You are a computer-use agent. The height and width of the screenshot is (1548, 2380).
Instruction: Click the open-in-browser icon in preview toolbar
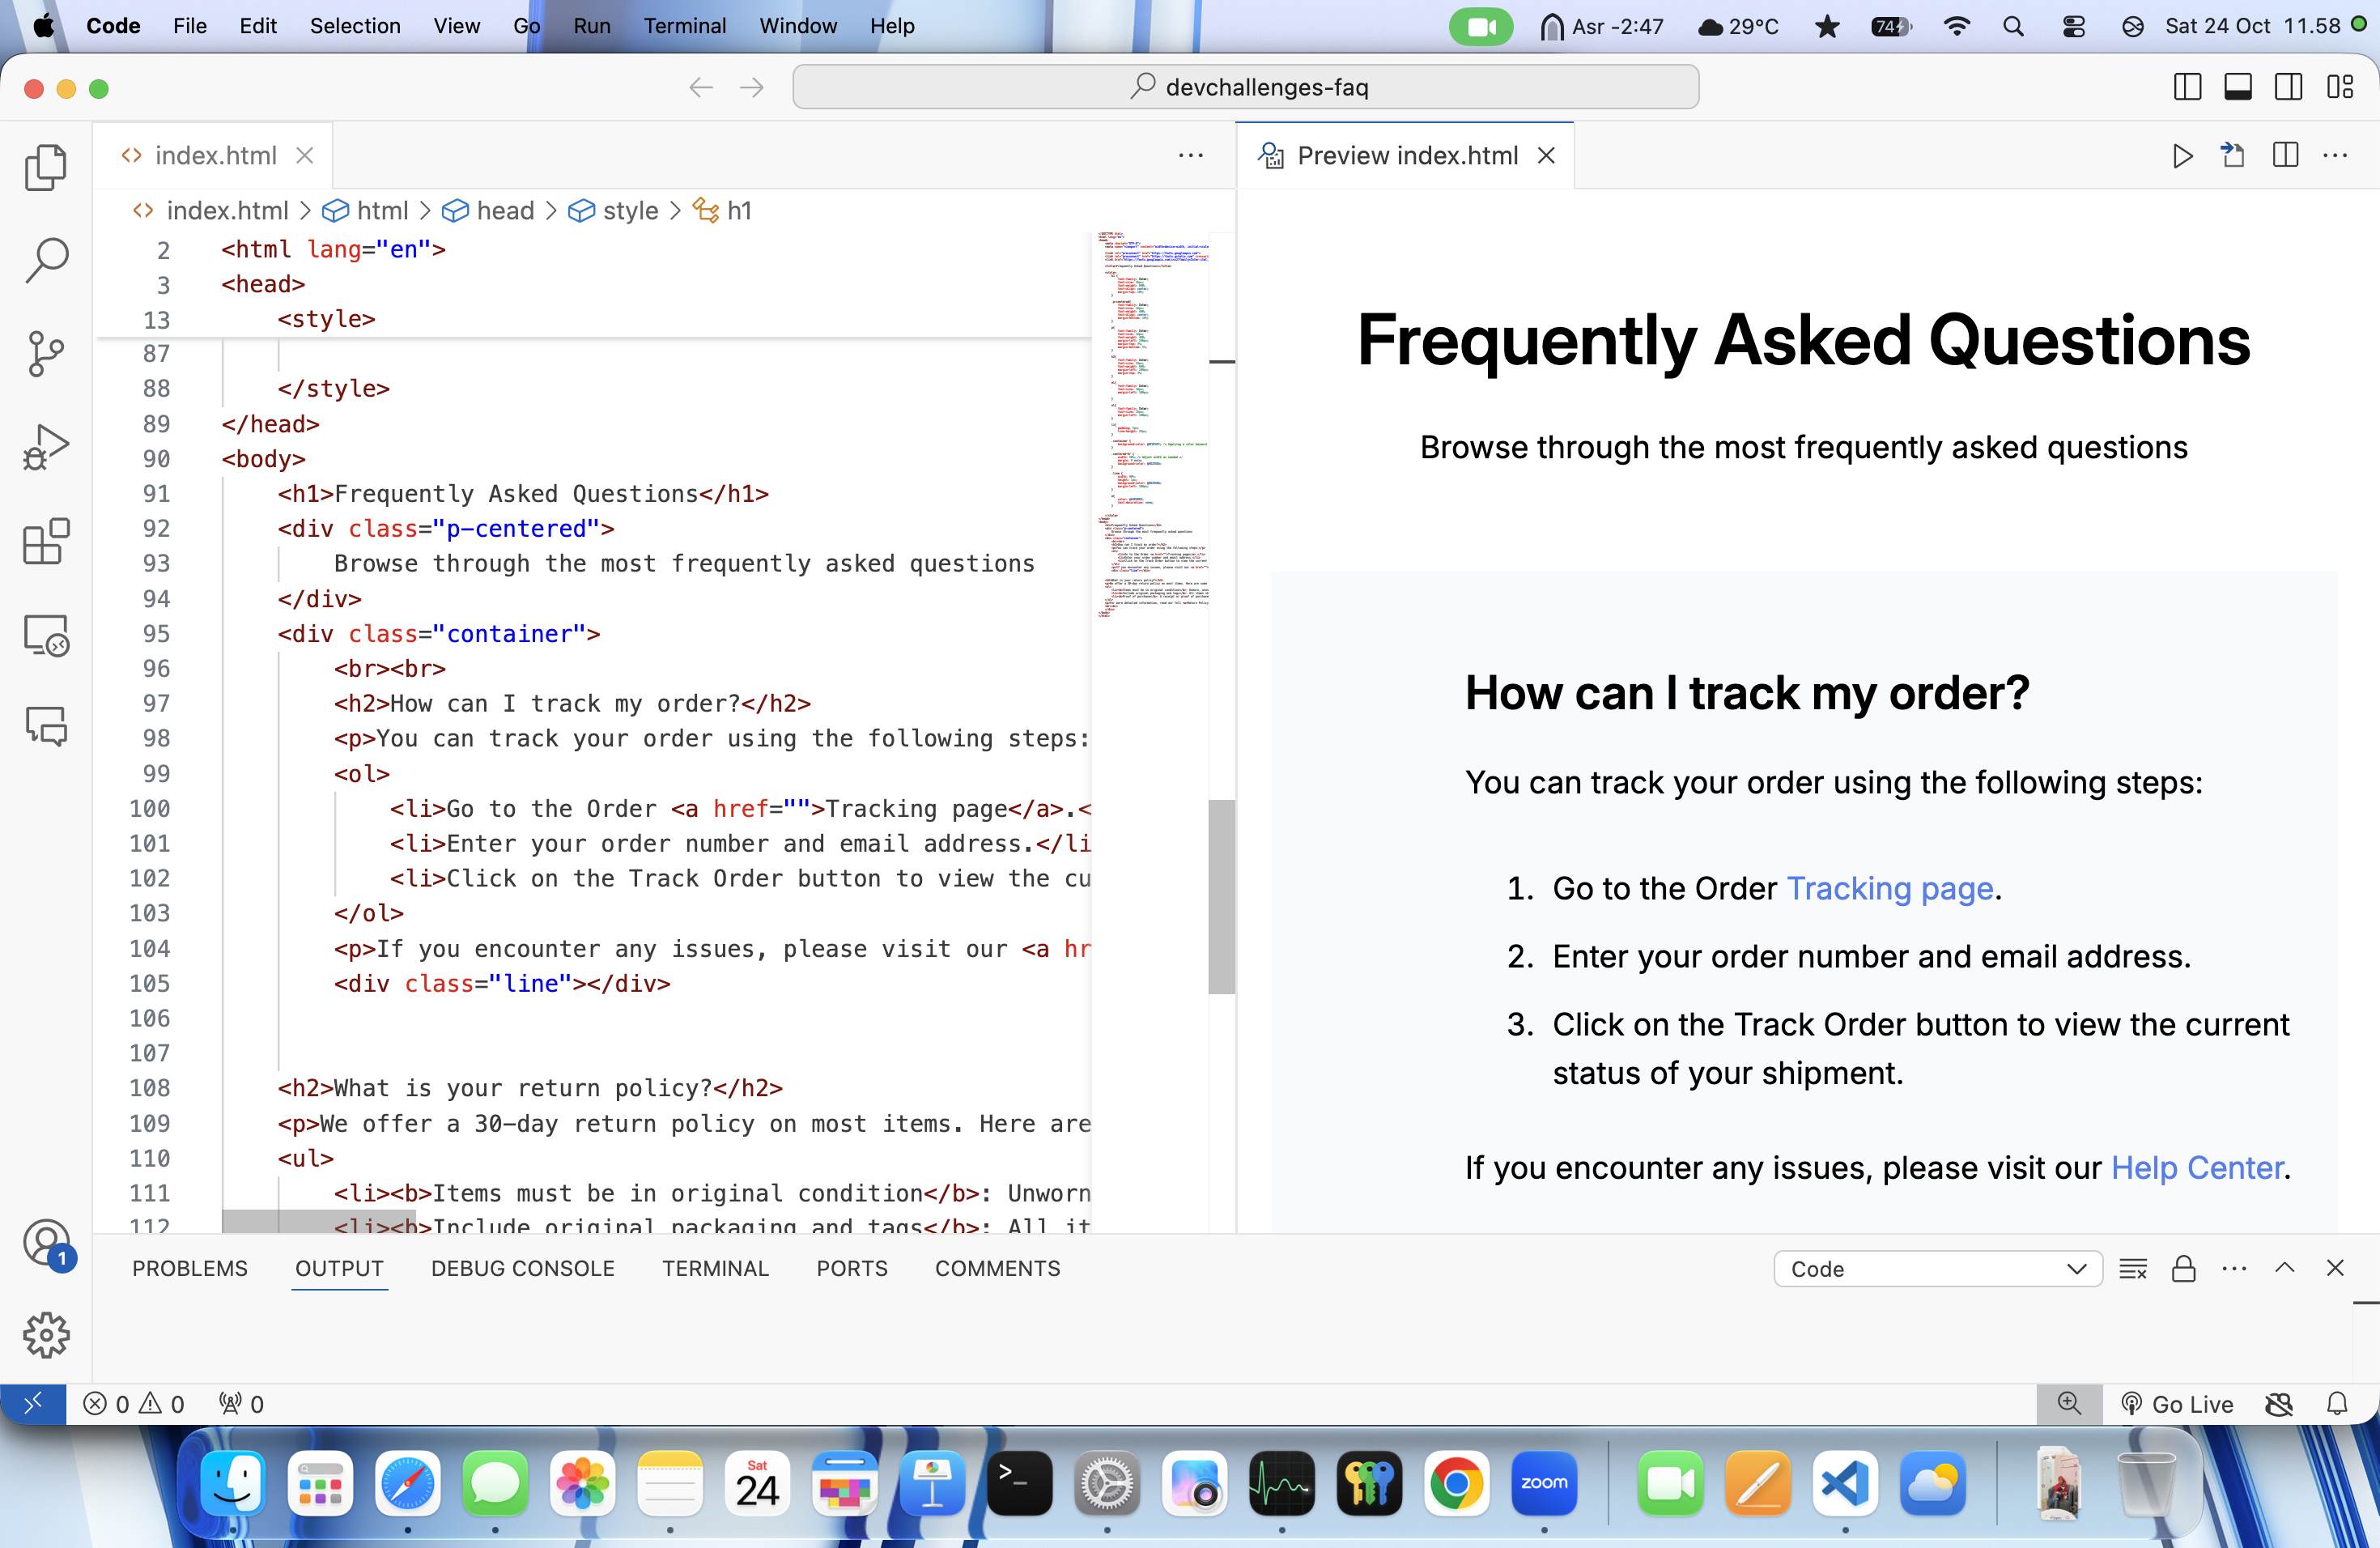coord(2233,156)
